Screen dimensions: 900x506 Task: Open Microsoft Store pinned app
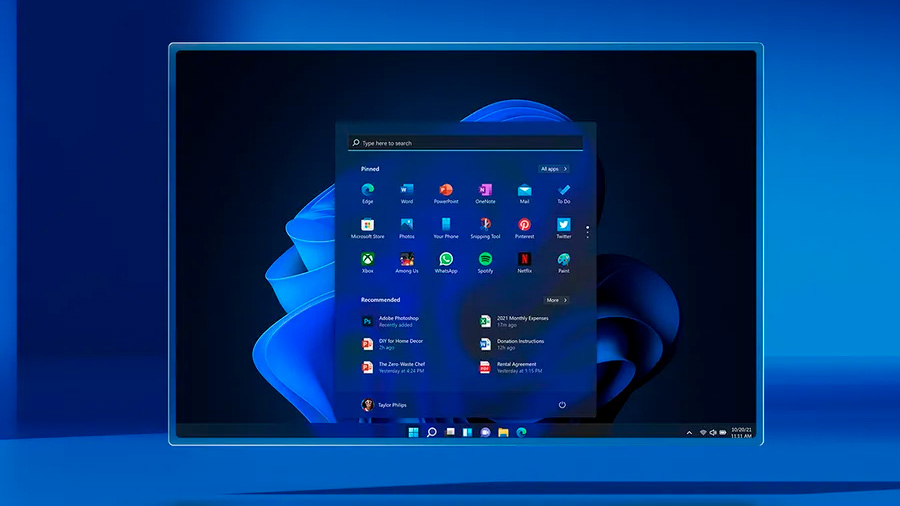point(367,225)
